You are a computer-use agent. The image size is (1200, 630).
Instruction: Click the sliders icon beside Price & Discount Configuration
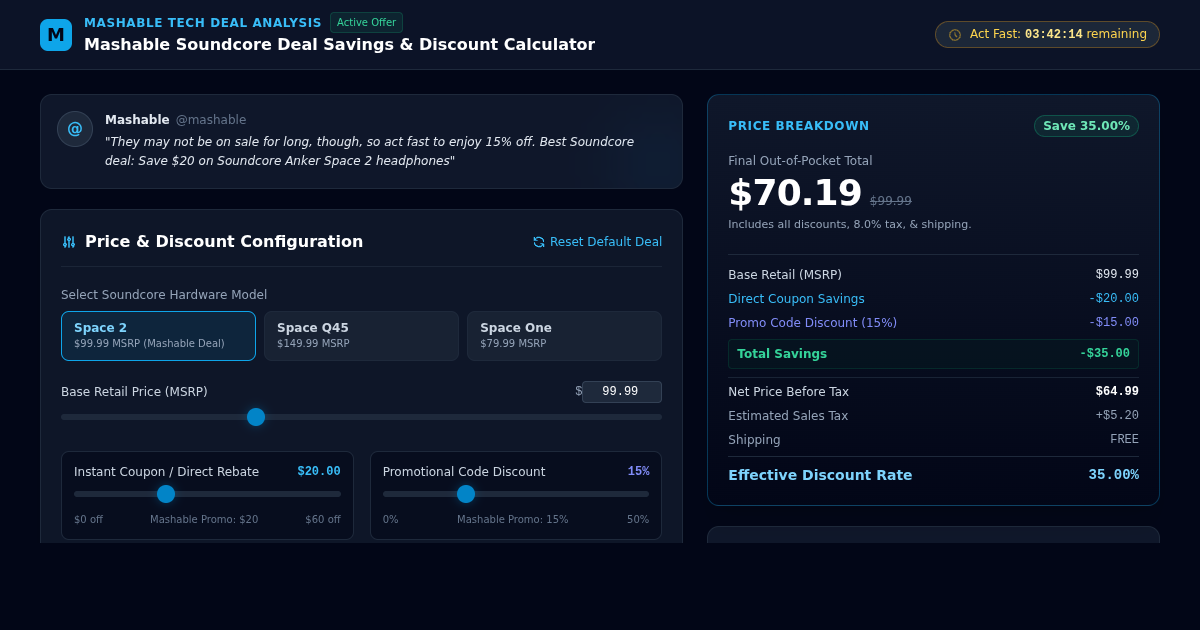(x=69, y=242)
